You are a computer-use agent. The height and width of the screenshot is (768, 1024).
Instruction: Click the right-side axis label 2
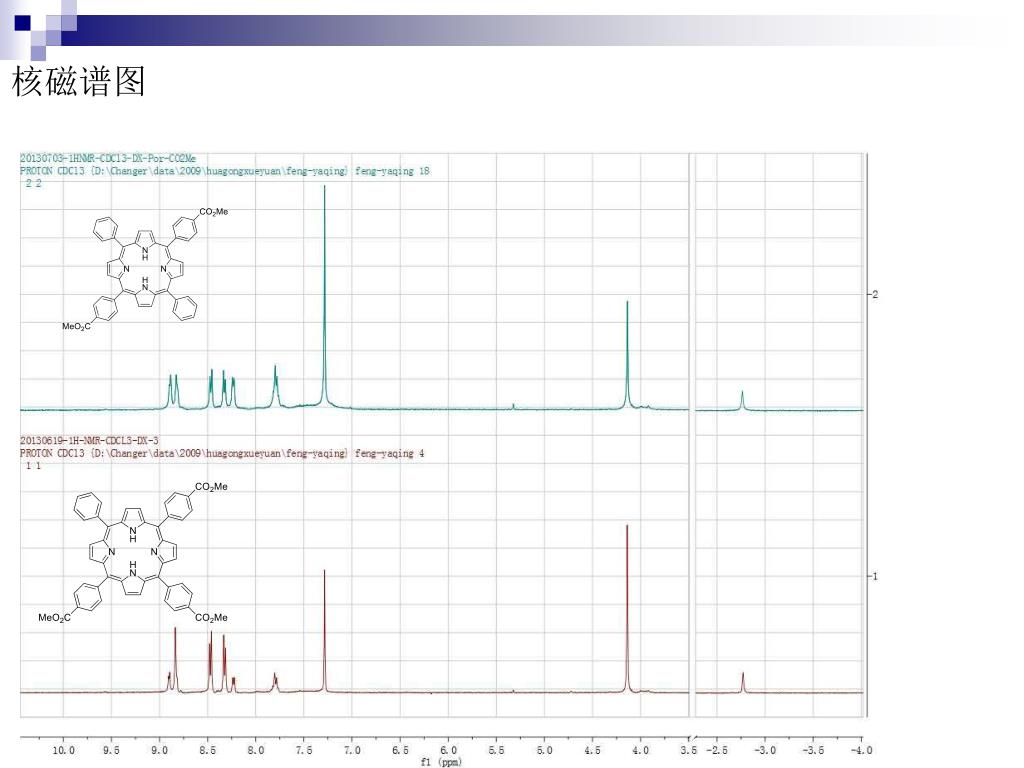tap(875, 295)
